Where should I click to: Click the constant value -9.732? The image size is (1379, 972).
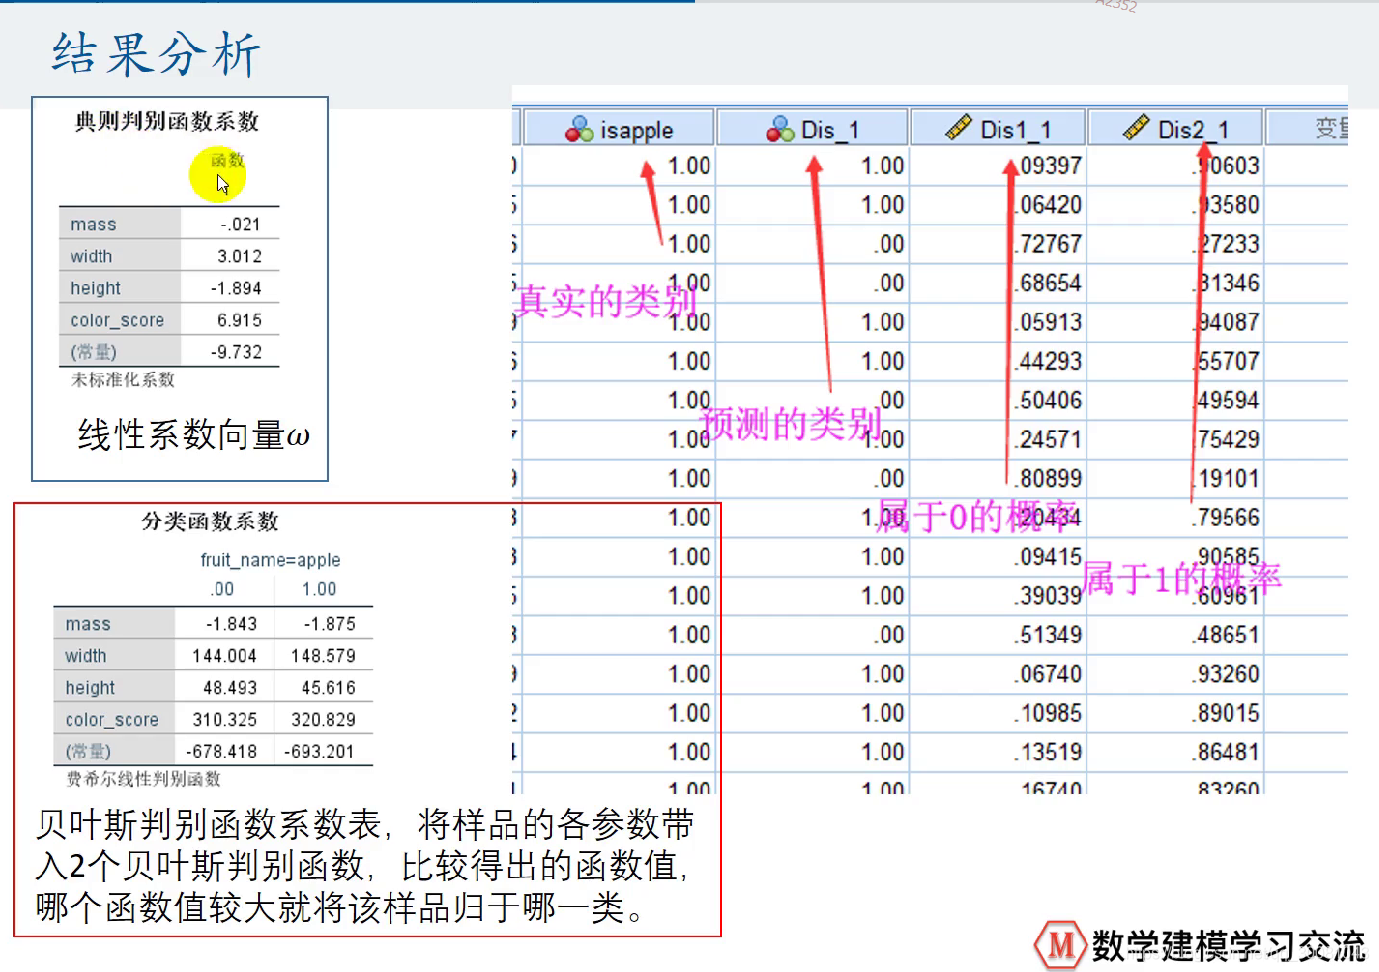(236, 352)
